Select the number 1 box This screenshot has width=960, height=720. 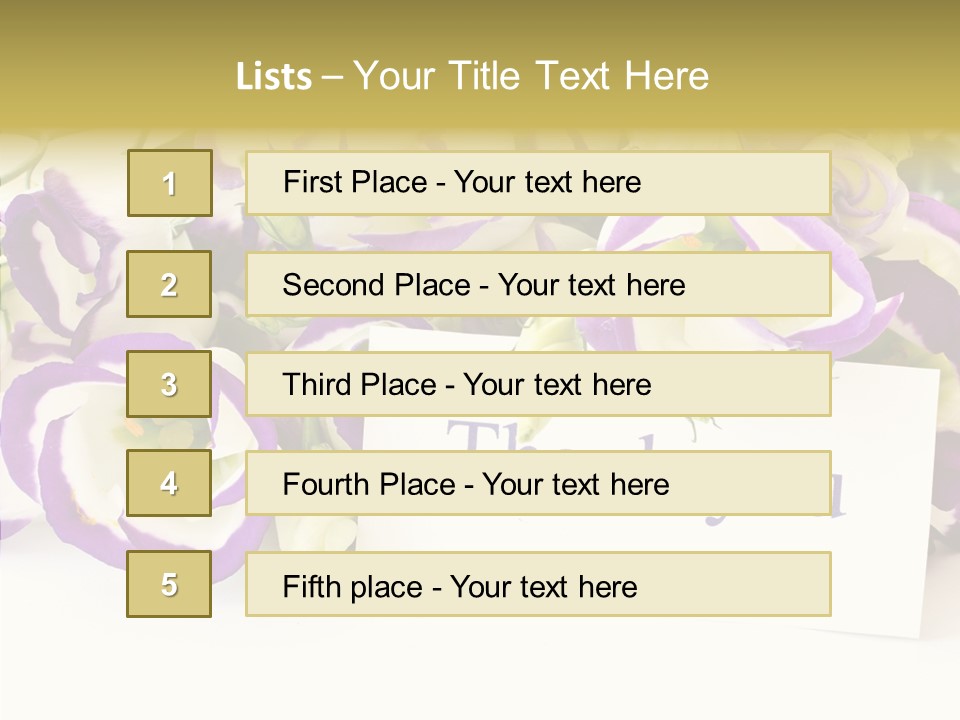pos(170,183)
